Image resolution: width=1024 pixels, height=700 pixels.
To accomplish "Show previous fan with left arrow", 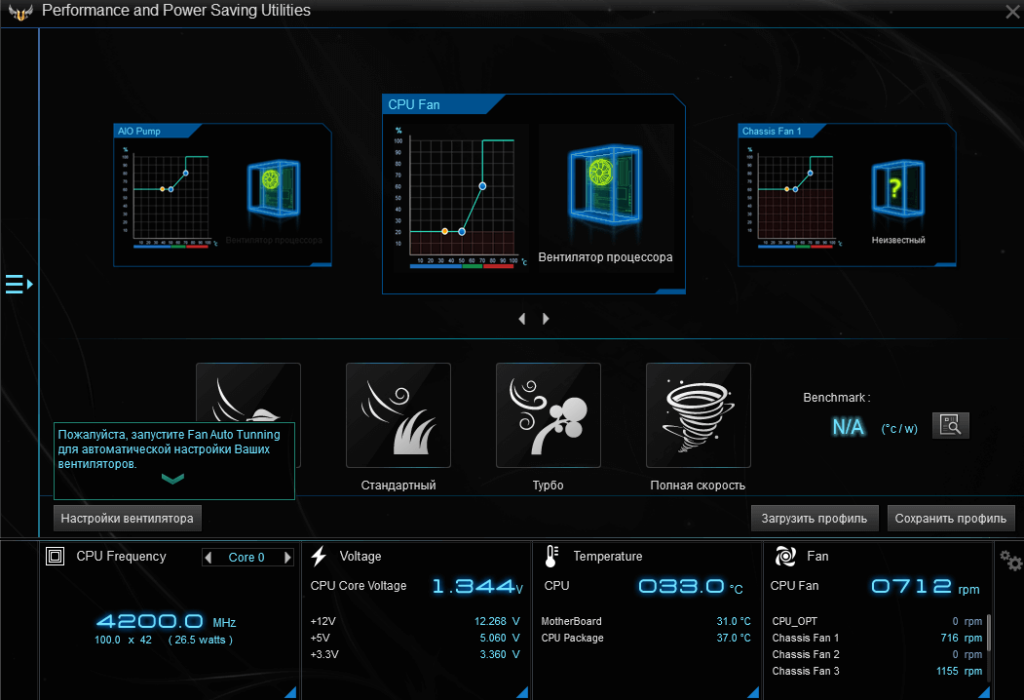I will (x=521, y=319).
